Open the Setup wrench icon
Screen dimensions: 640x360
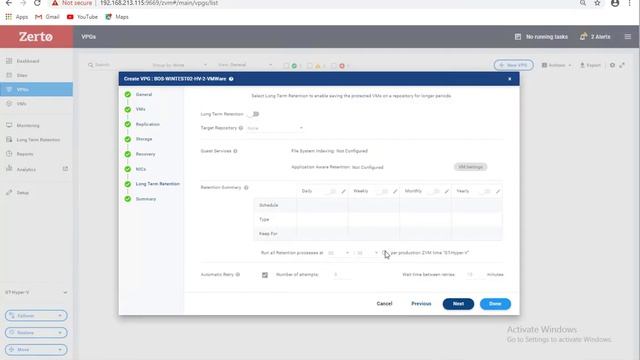pyautogui.click(x=9, y=192)
